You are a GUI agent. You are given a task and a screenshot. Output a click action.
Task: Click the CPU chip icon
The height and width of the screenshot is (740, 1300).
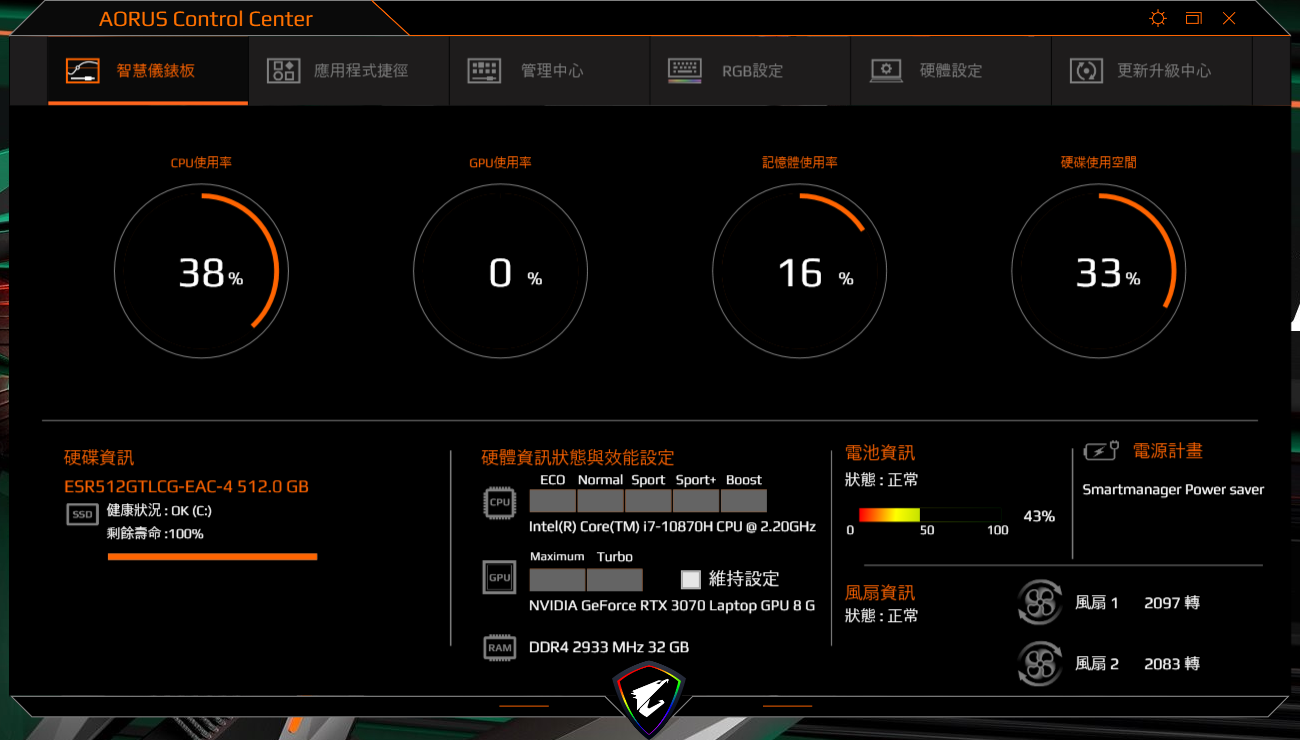[499, 502]
